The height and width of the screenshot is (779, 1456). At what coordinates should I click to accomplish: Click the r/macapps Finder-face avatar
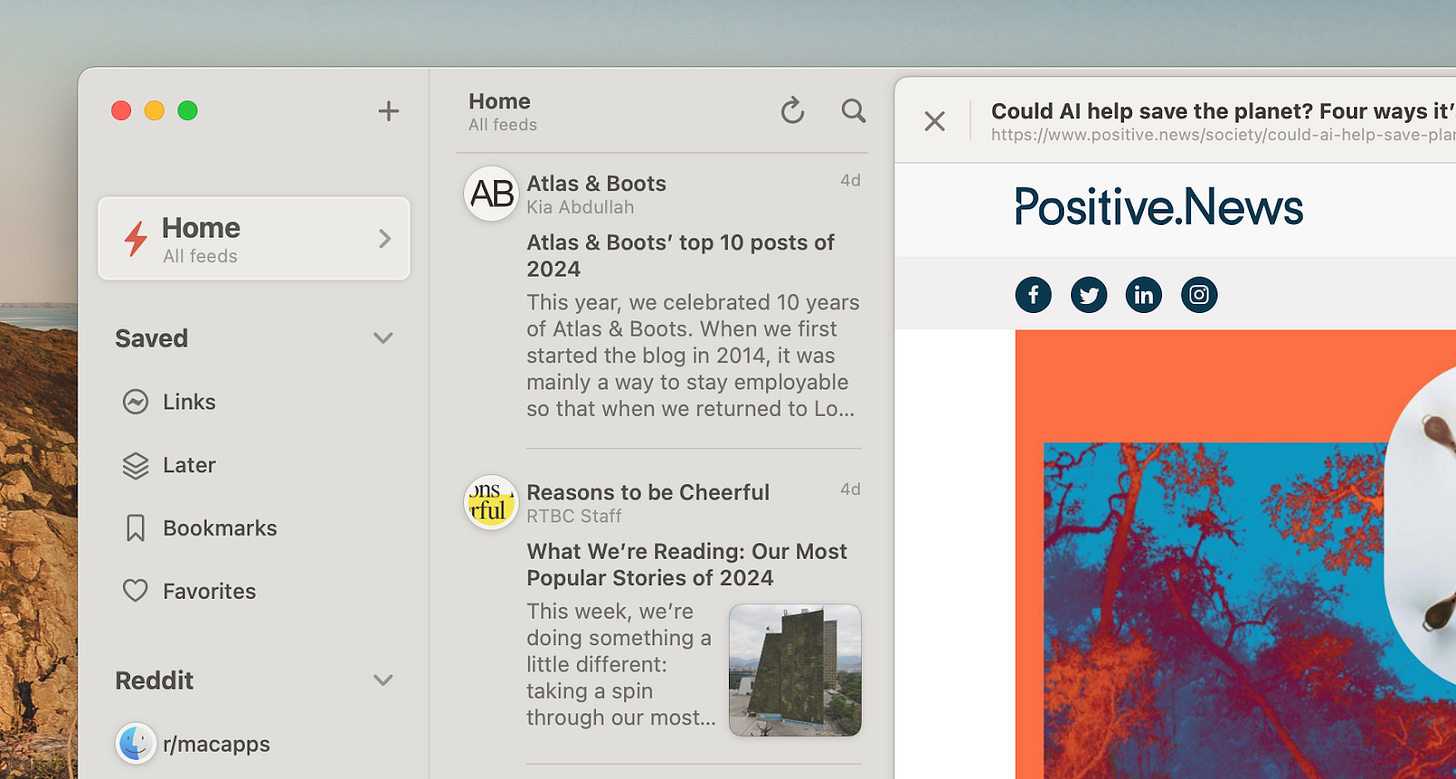(136, 743)
